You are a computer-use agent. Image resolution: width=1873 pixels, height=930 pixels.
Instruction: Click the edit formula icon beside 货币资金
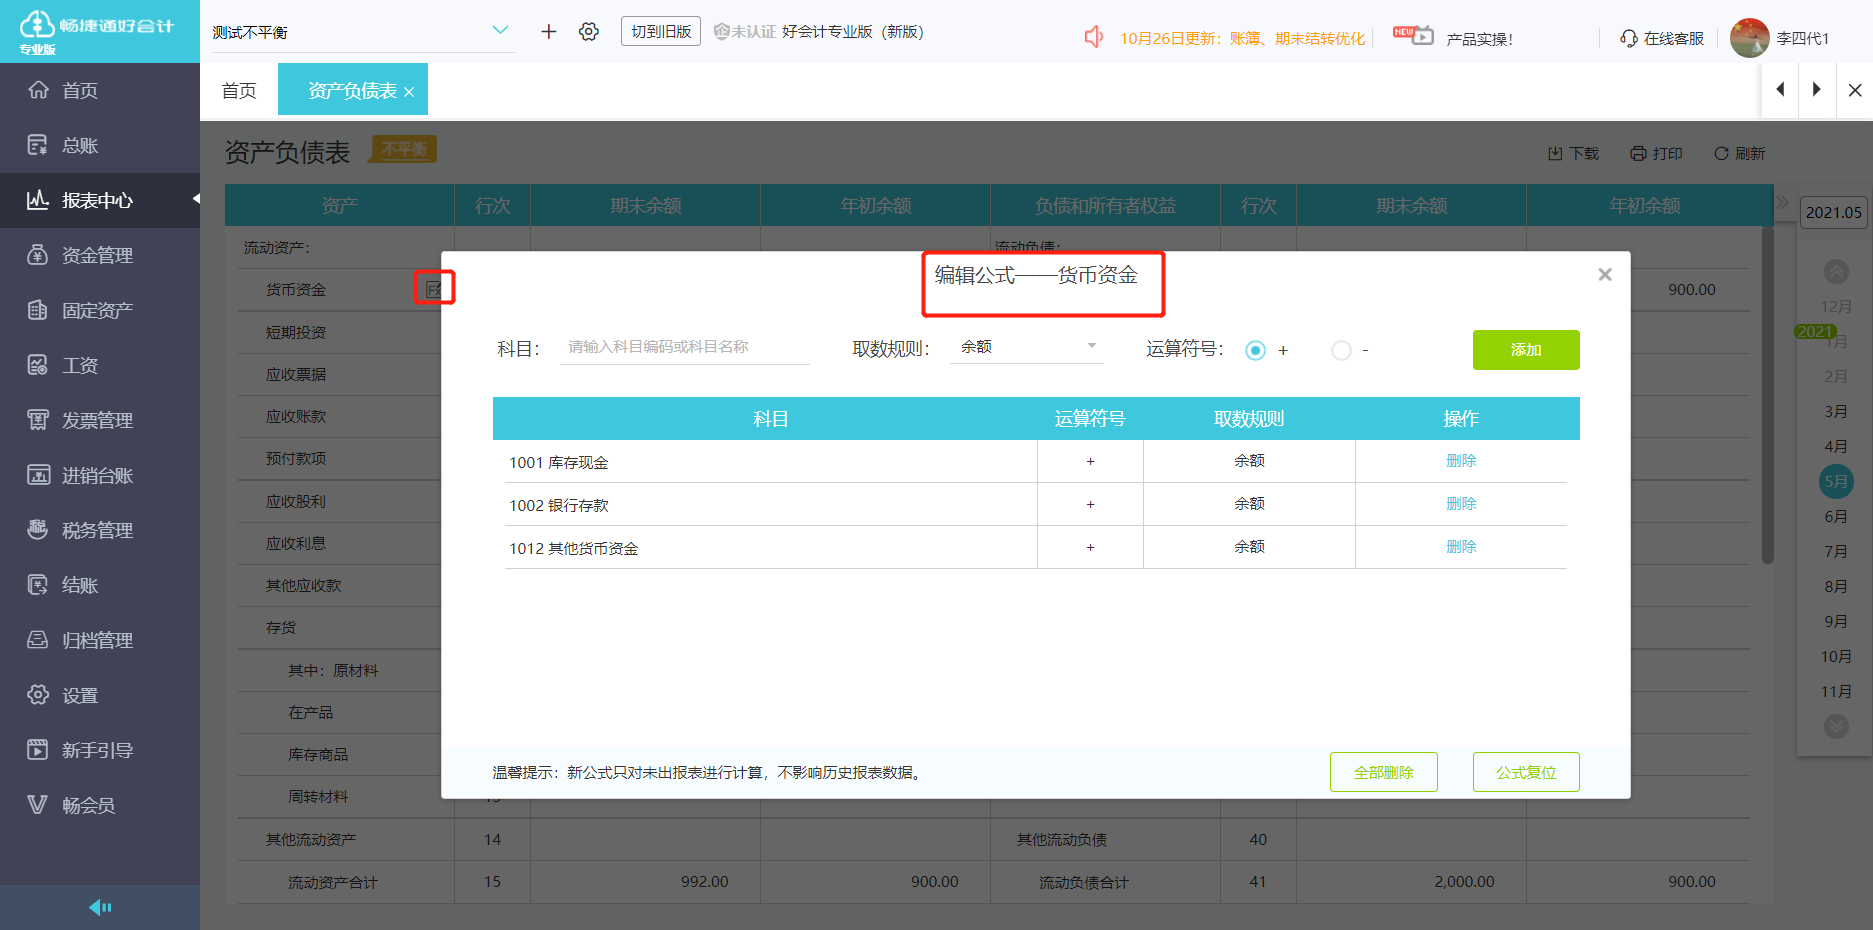434,289
